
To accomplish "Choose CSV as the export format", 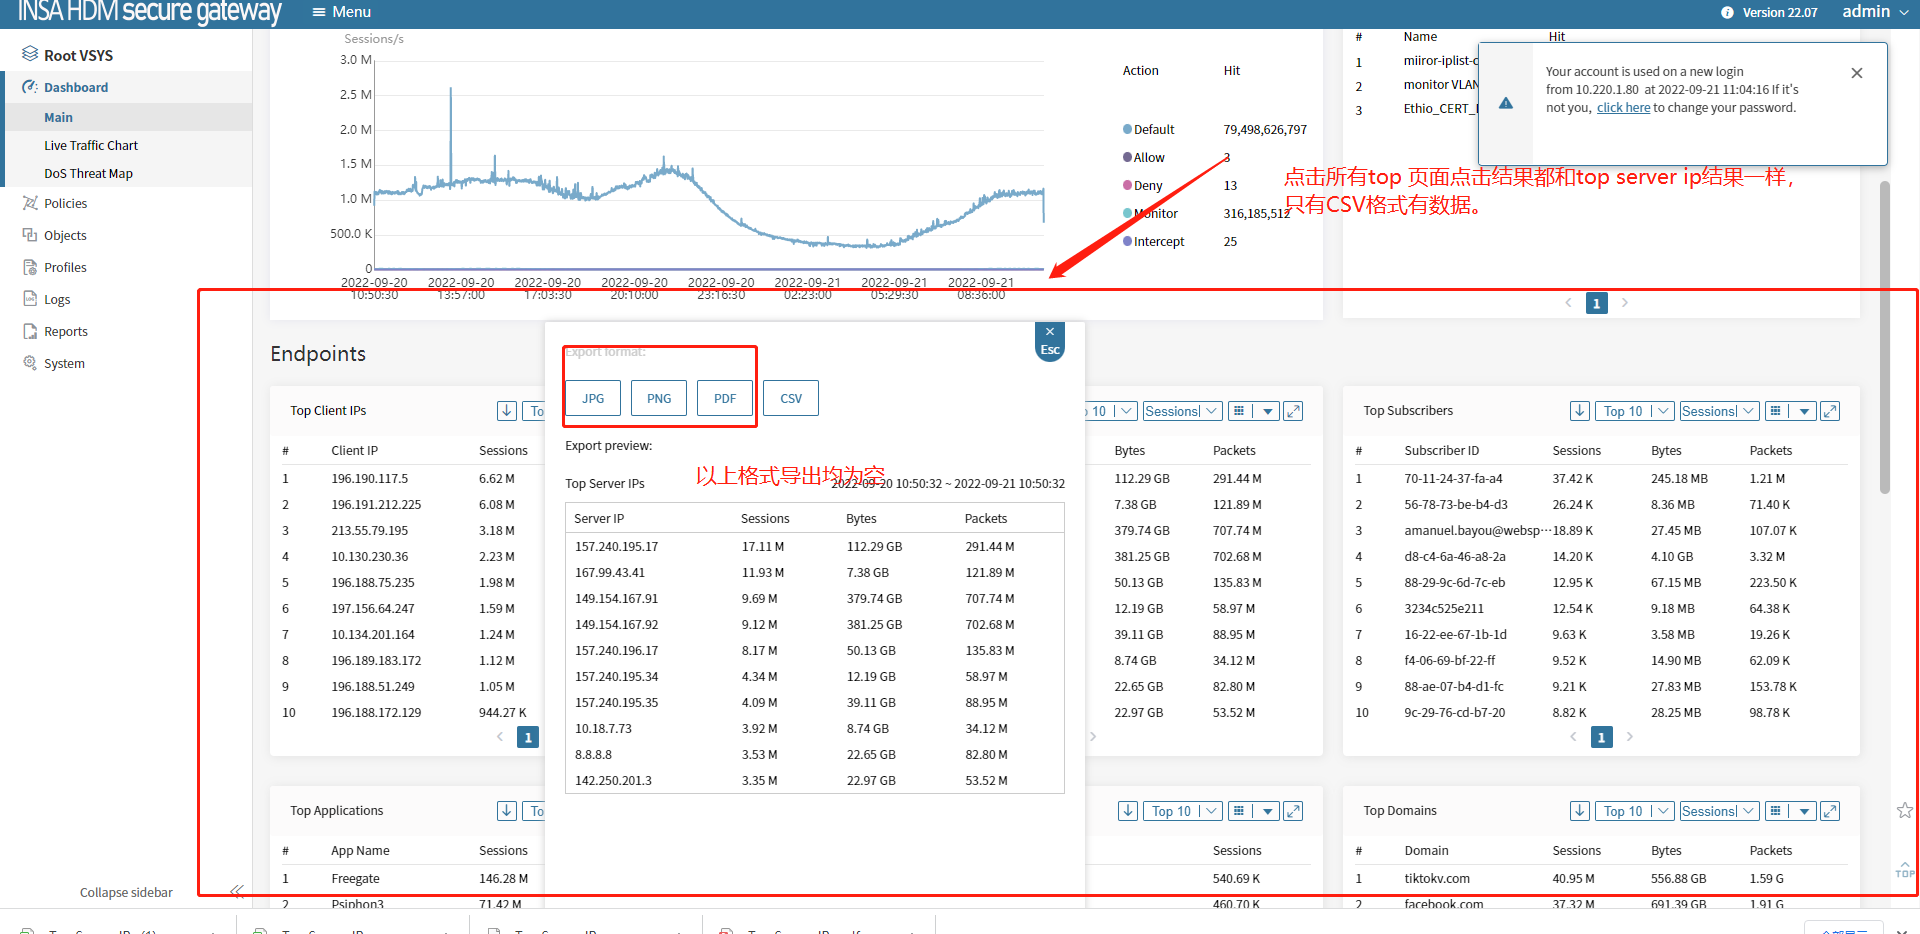I will [790, 398].
